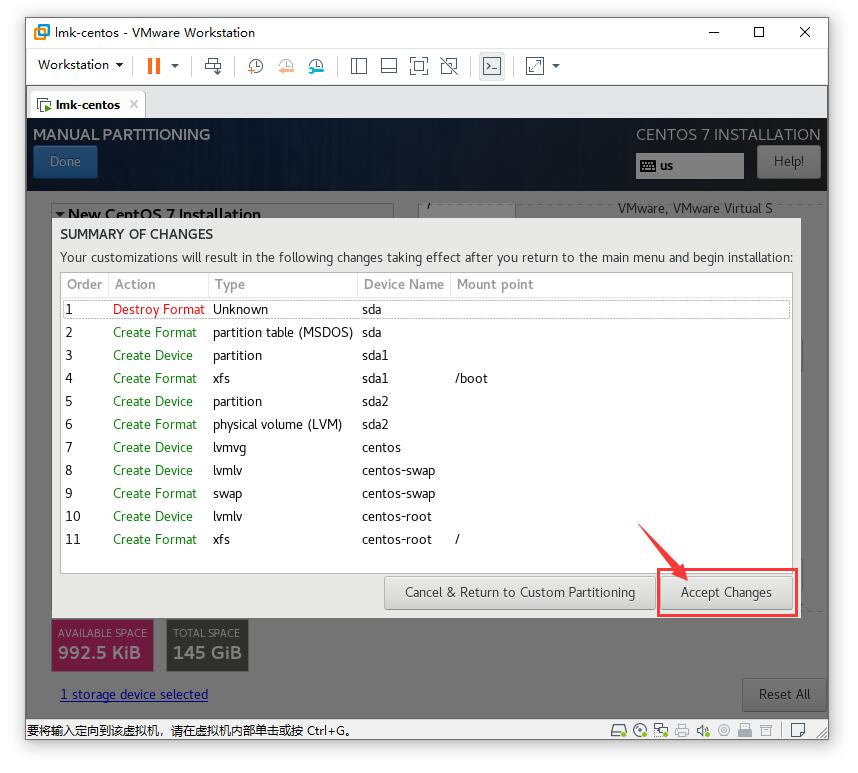Click the message log note icon

[798, 730]
